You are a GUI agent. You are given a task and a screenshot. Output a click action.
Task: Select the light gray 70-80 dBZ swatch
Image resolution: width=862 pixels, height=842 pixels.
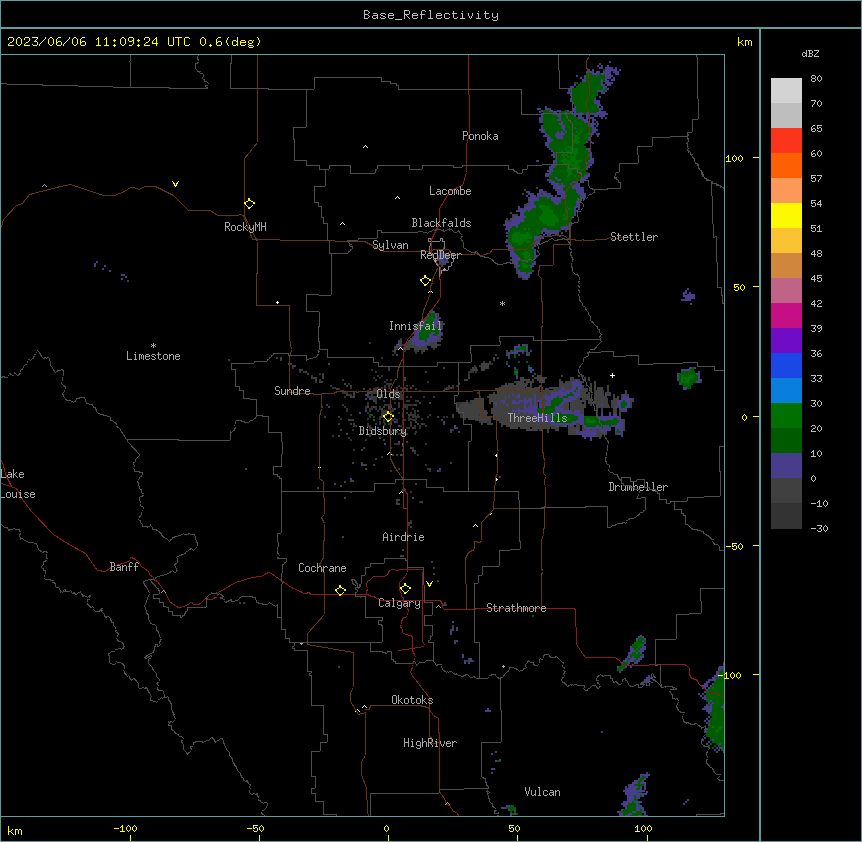(786, 91)
